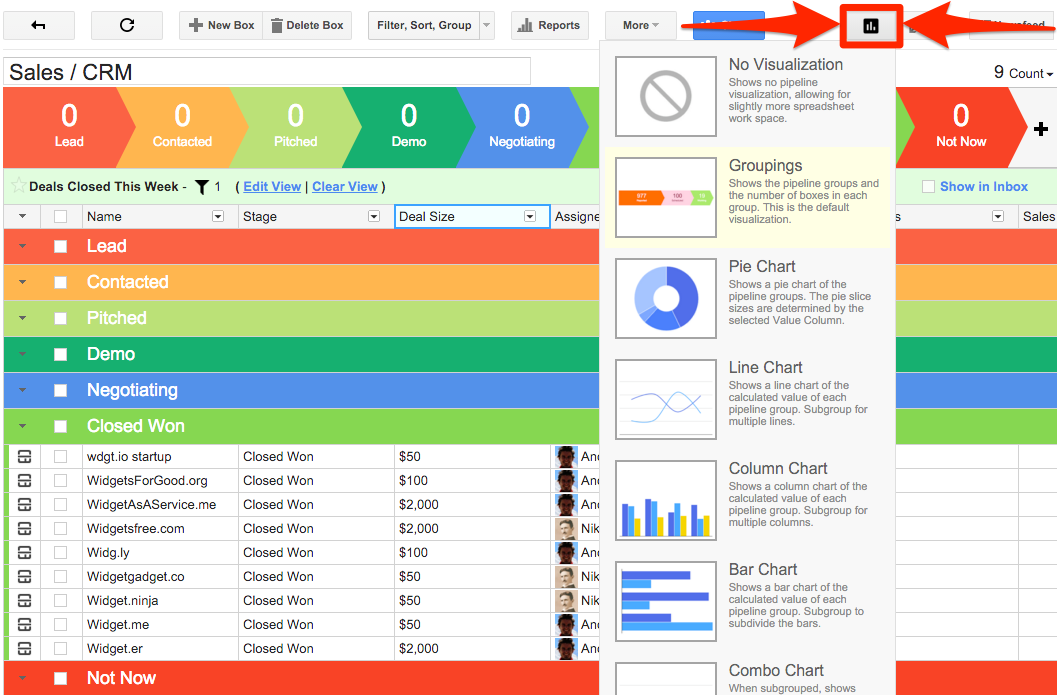Click the Column Chart thumbnail
The image size is (1057, 695).
(666, 500)
